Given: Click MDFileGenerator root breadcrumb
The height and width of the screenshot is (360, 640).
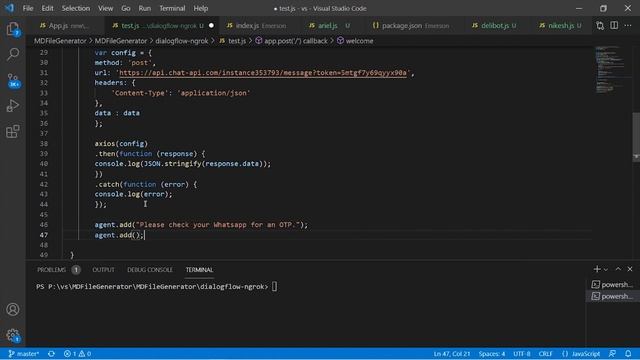Looking at the screenshot, I should 60,41.
